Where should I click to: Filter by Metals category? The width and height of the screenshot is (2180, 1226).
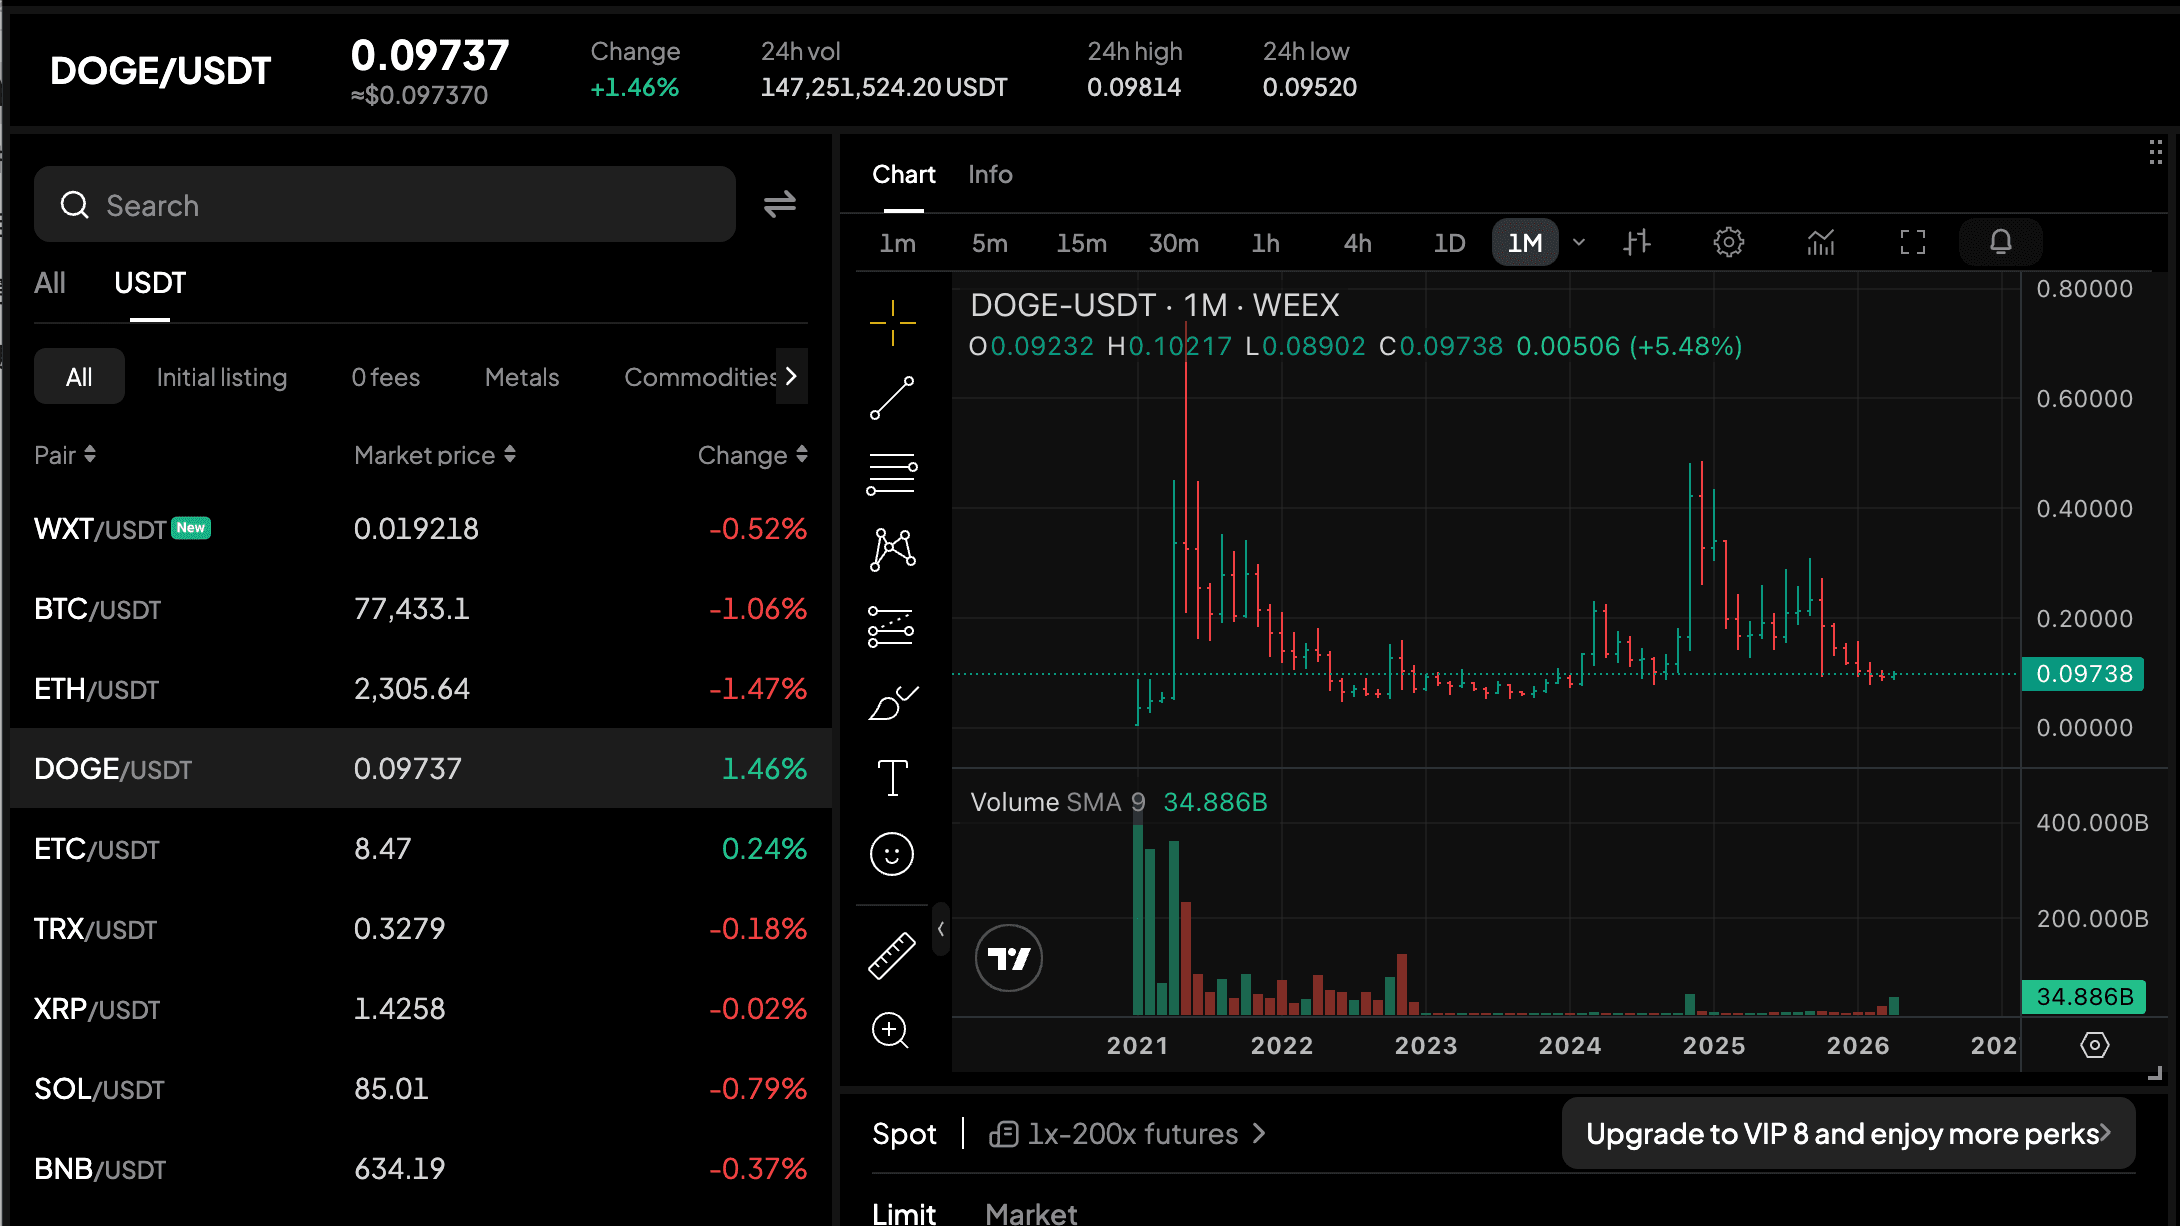(522, 377)
